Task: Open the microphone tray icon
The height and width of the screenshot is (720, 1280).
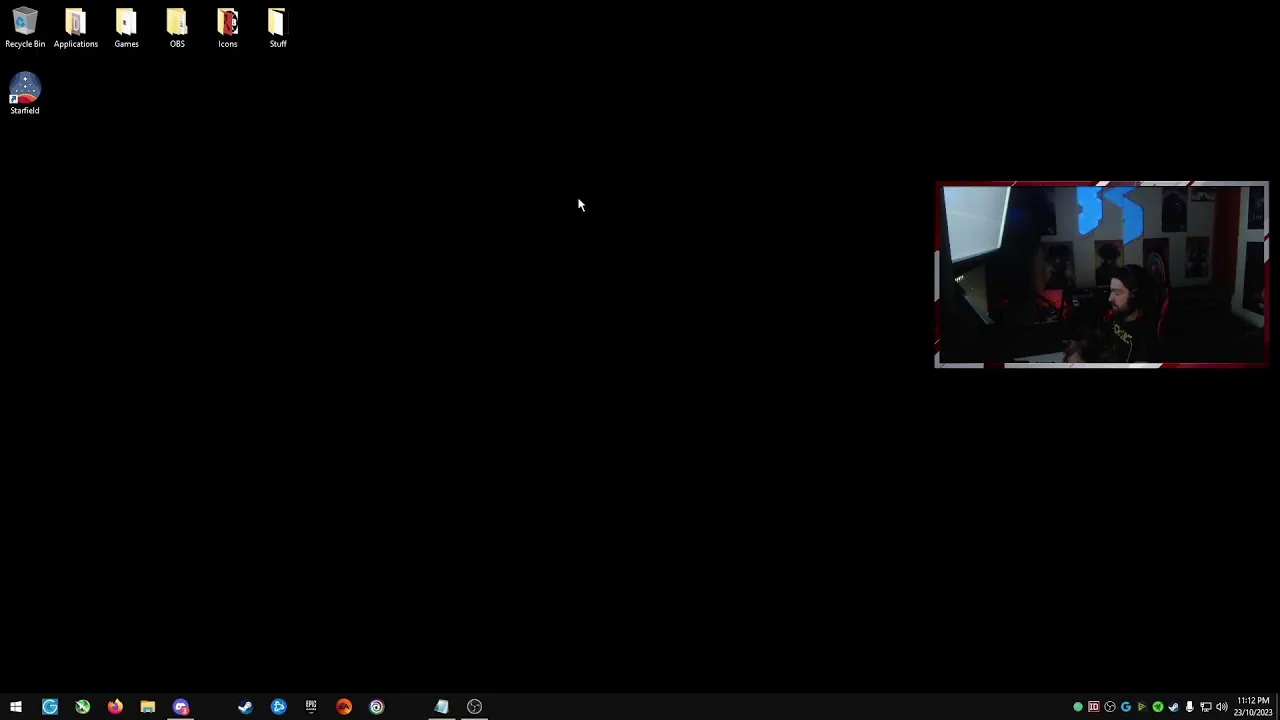Action: tap(1190, 707)
